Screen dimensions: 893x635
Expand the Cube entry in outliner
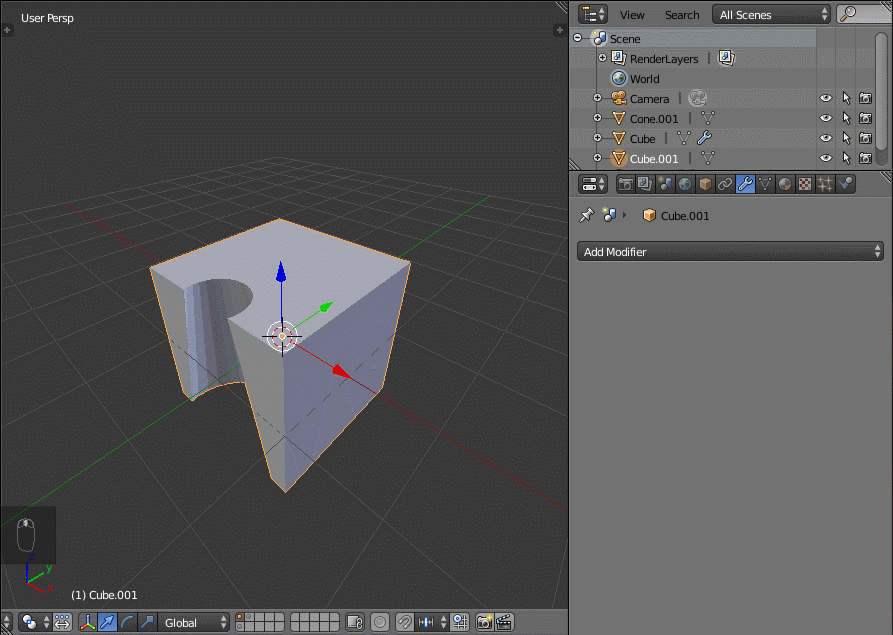click(600, 138)
